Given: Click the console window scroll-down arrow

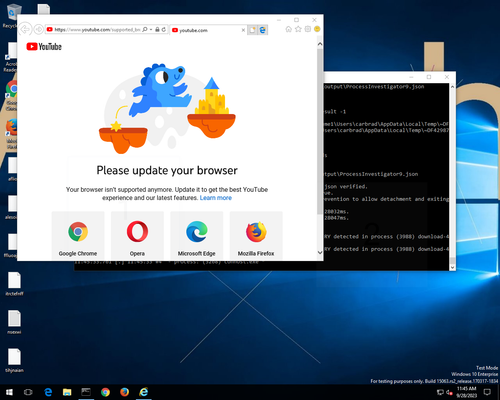Looking at the screenshot, I should 452,267.
